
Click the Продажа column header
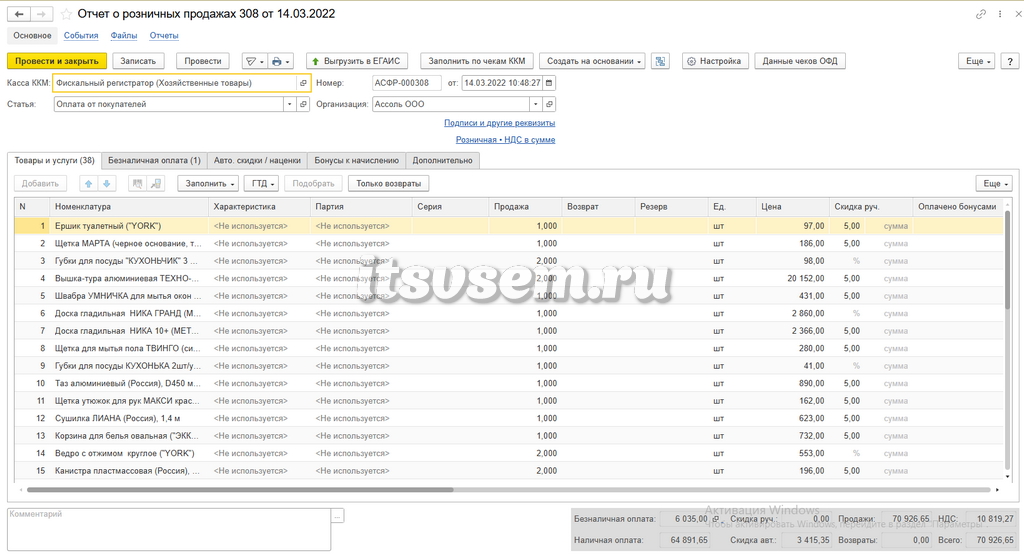pos(524,207)
